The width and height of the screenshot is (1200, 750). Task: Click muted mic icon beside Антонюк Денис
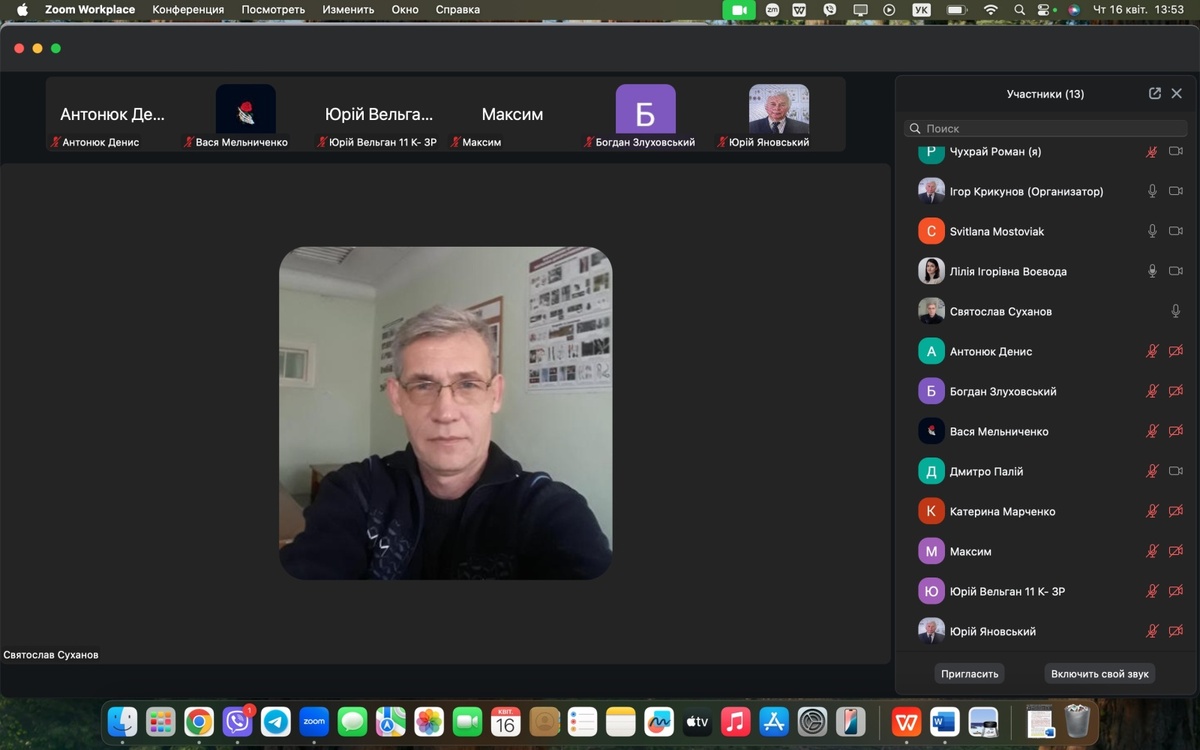pyautogui.click(x=1152, y=351)
